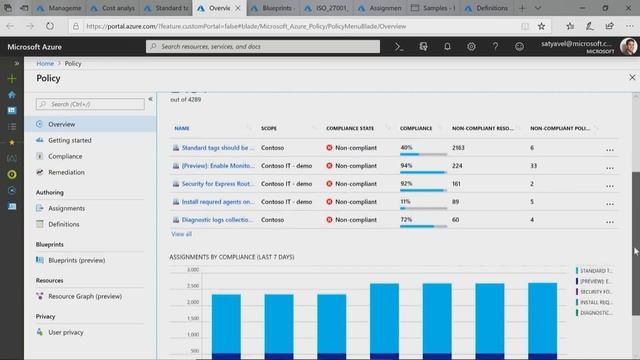Open more options for Standard tags row
Image resolution: width=640 pixels, height=360 pixels.
click(x=610, y=150)
